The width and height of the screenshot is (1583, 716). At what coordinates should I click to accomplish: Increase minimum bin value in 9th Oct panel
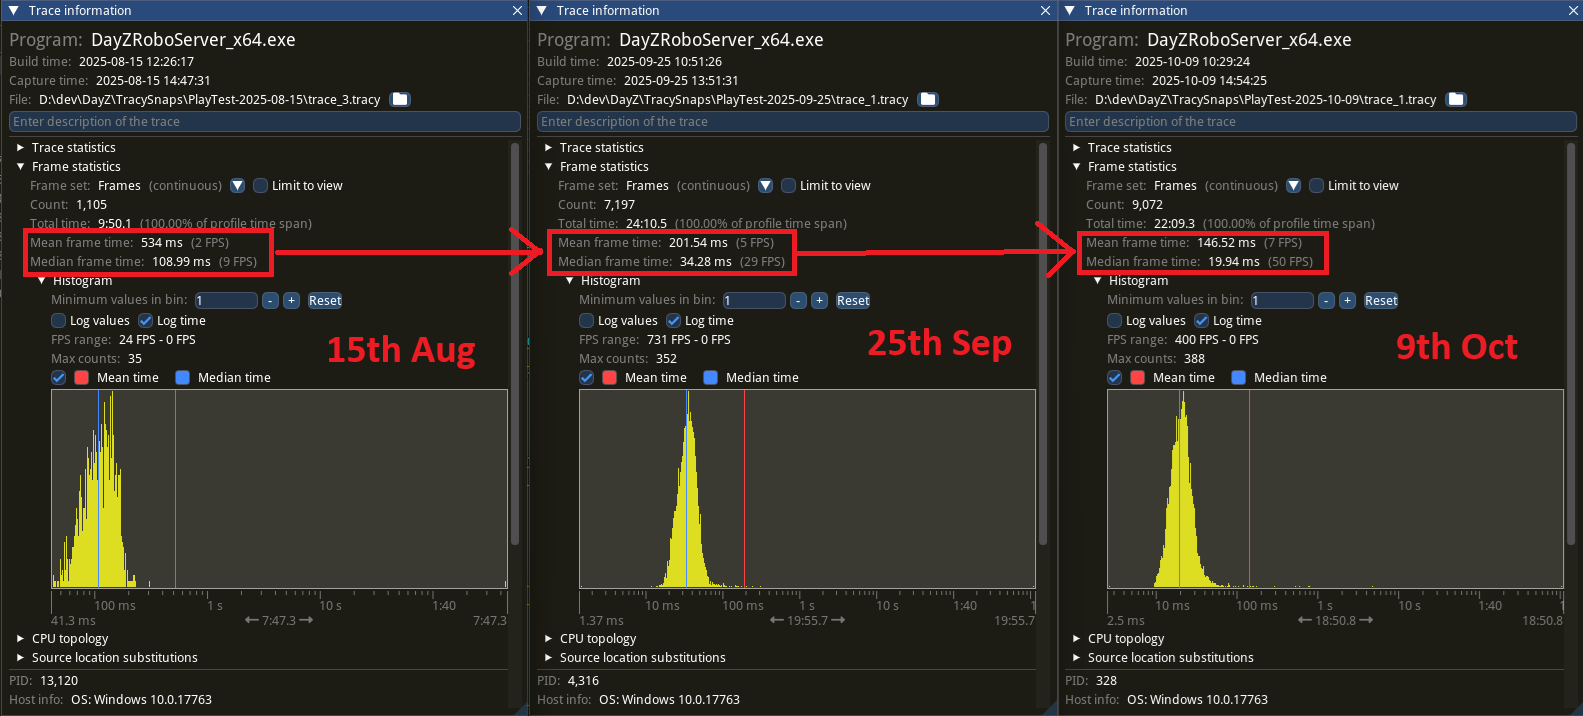pyautogui.click(x=1347, y=301)
